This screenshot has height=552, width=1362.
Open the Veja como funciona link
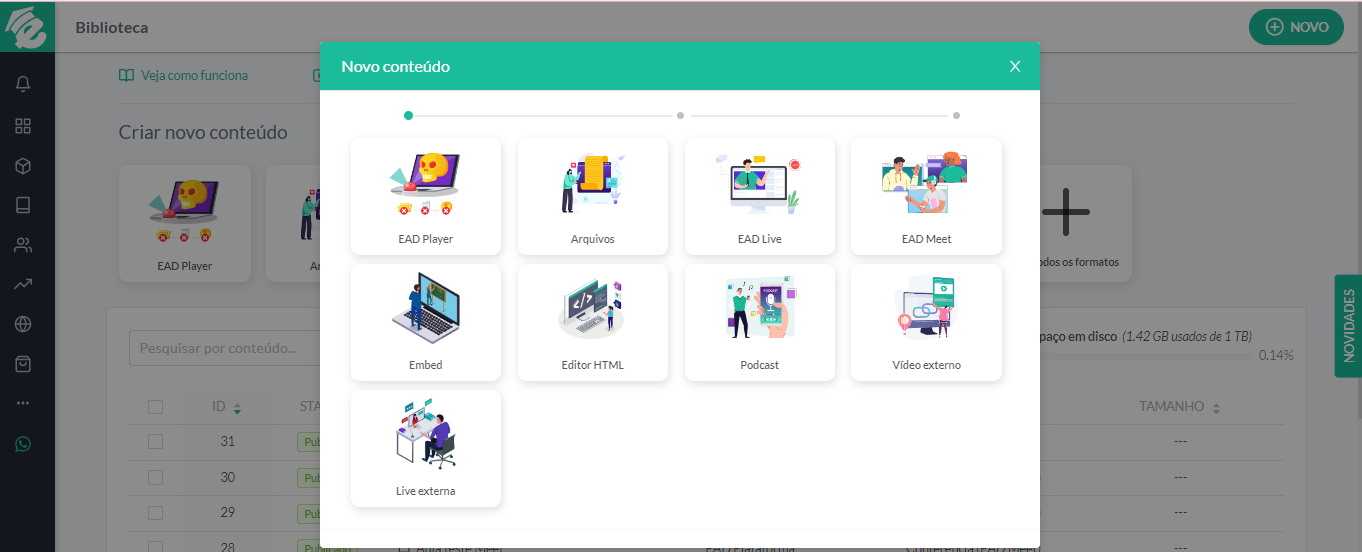point(183,75)
